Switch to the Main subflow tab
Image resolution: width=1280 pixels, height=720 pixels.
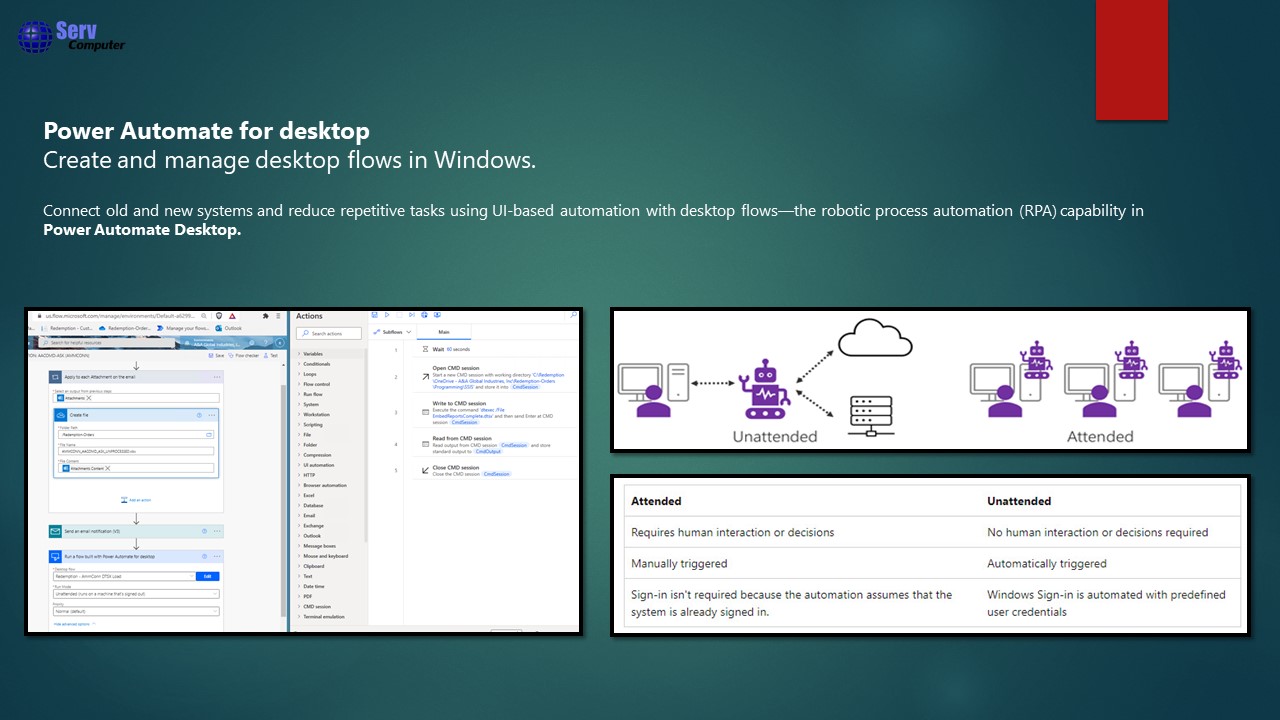tap(443, 332)
